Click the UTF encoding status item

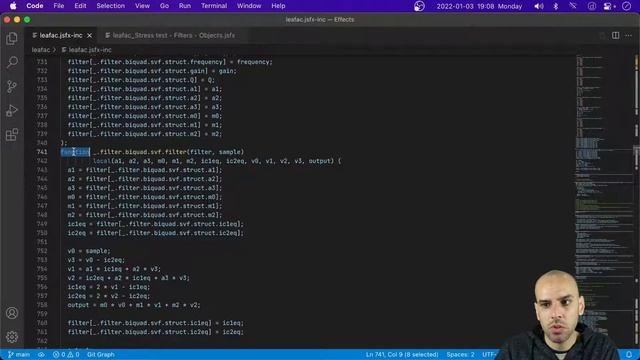point(489,354)
